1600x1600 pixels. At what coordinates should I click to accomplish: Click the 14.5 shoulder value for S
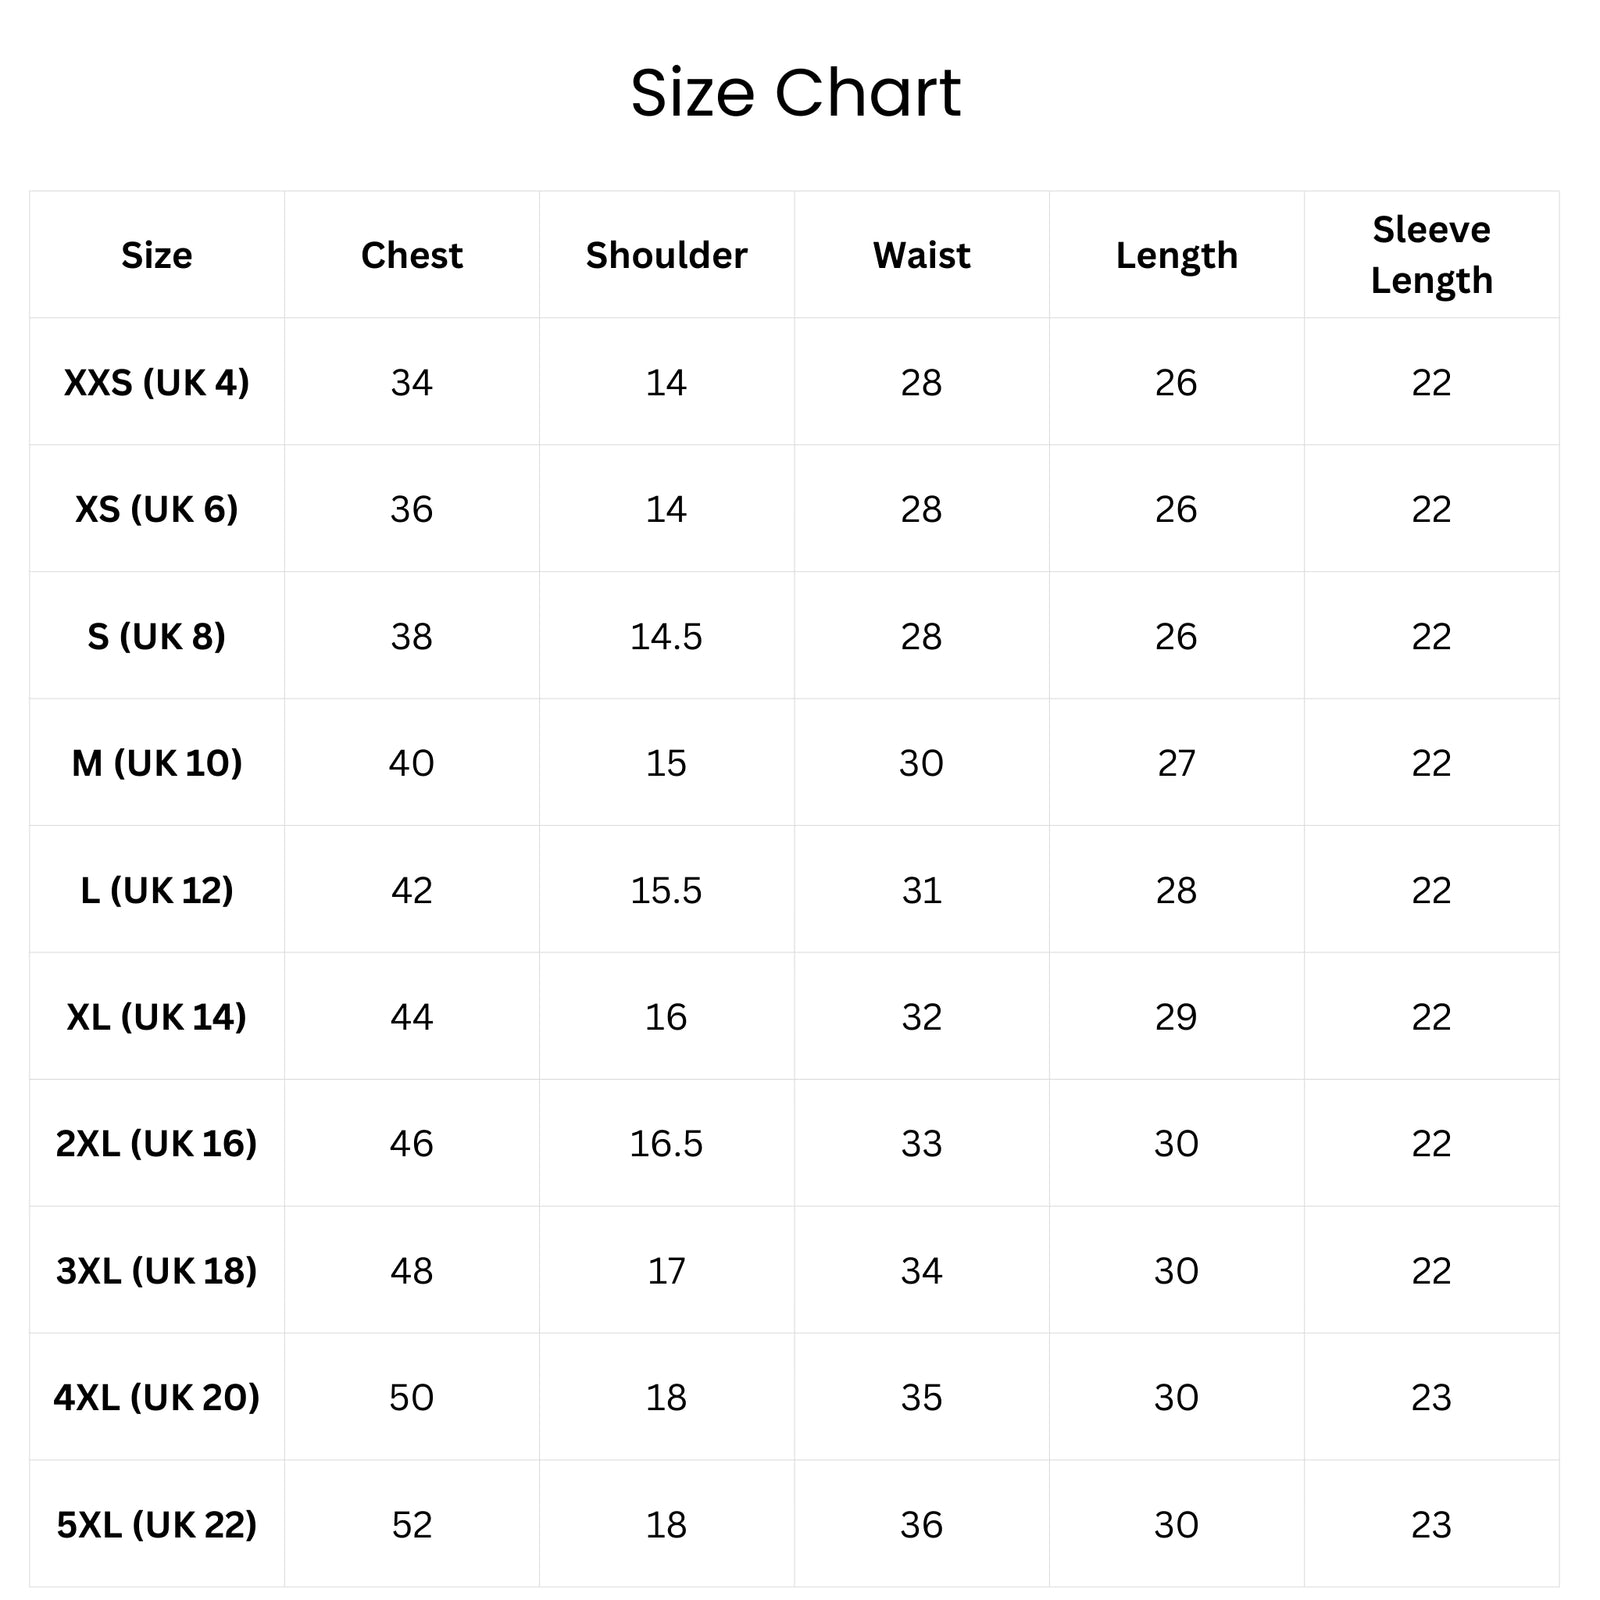(x=666, y=637)
